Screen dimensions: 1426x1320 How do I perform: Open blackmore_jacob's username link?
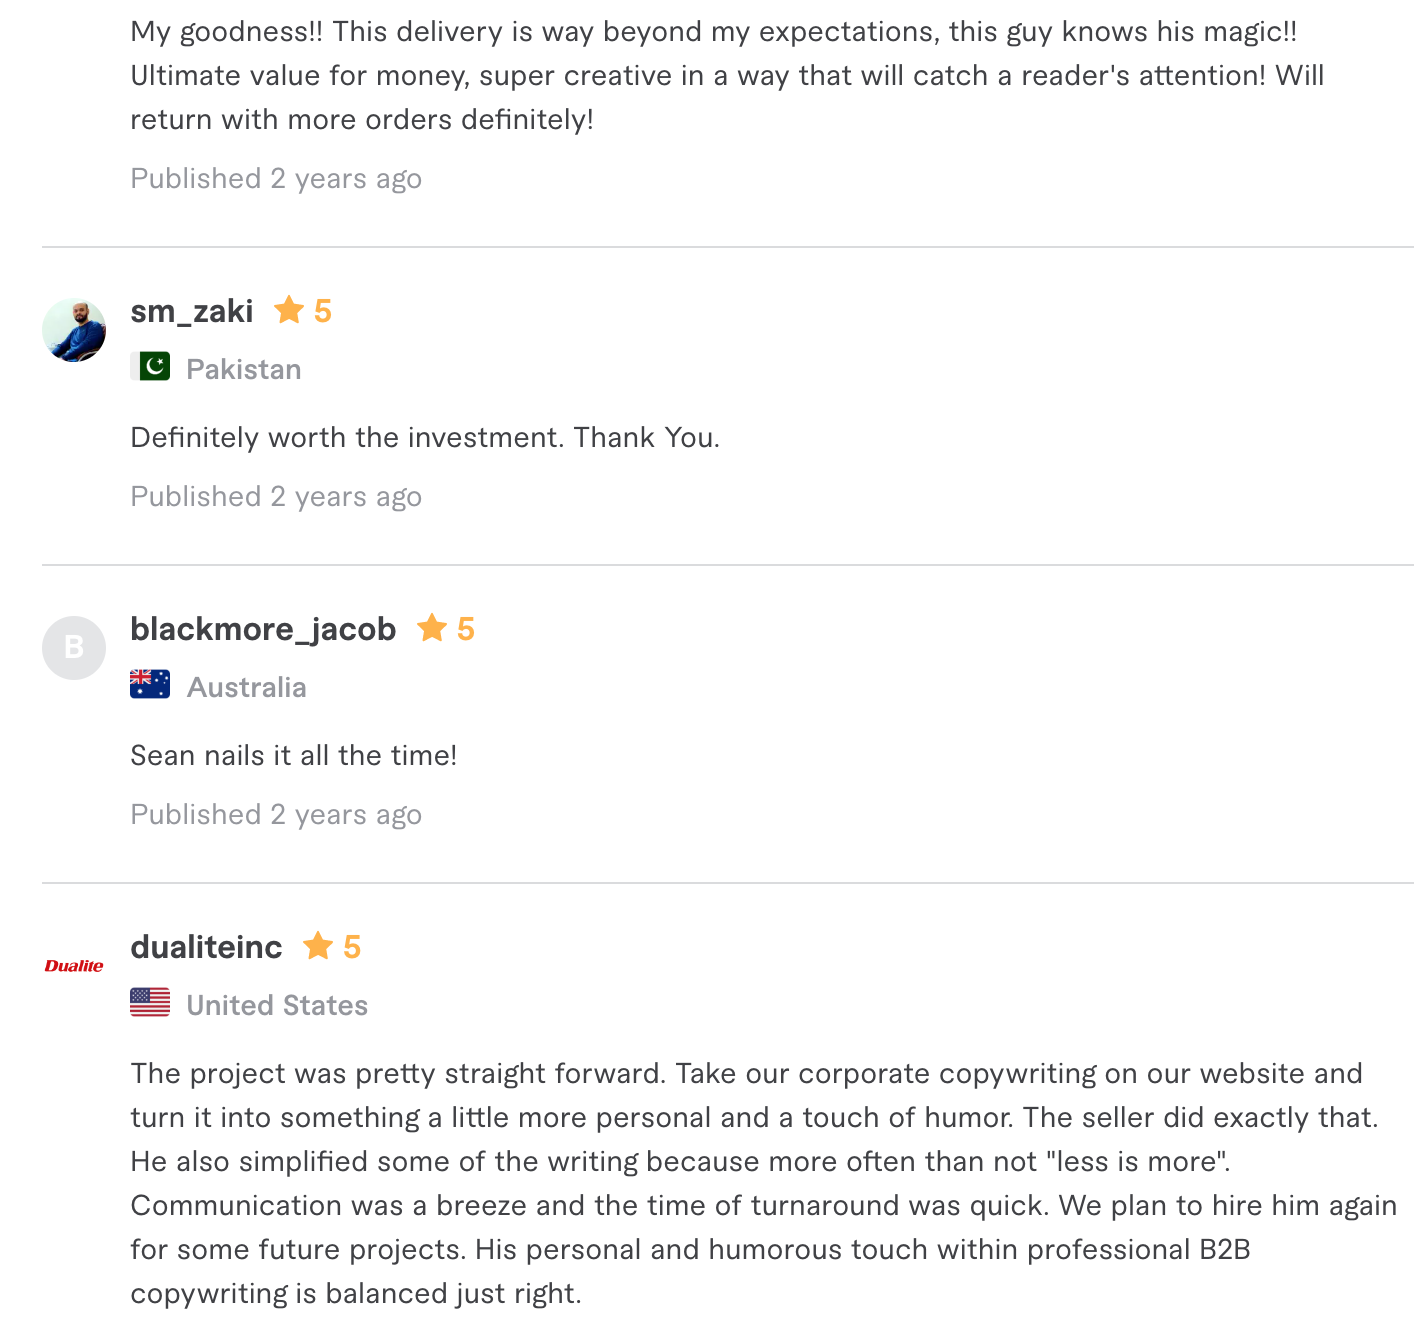click(x=263, y=629)
